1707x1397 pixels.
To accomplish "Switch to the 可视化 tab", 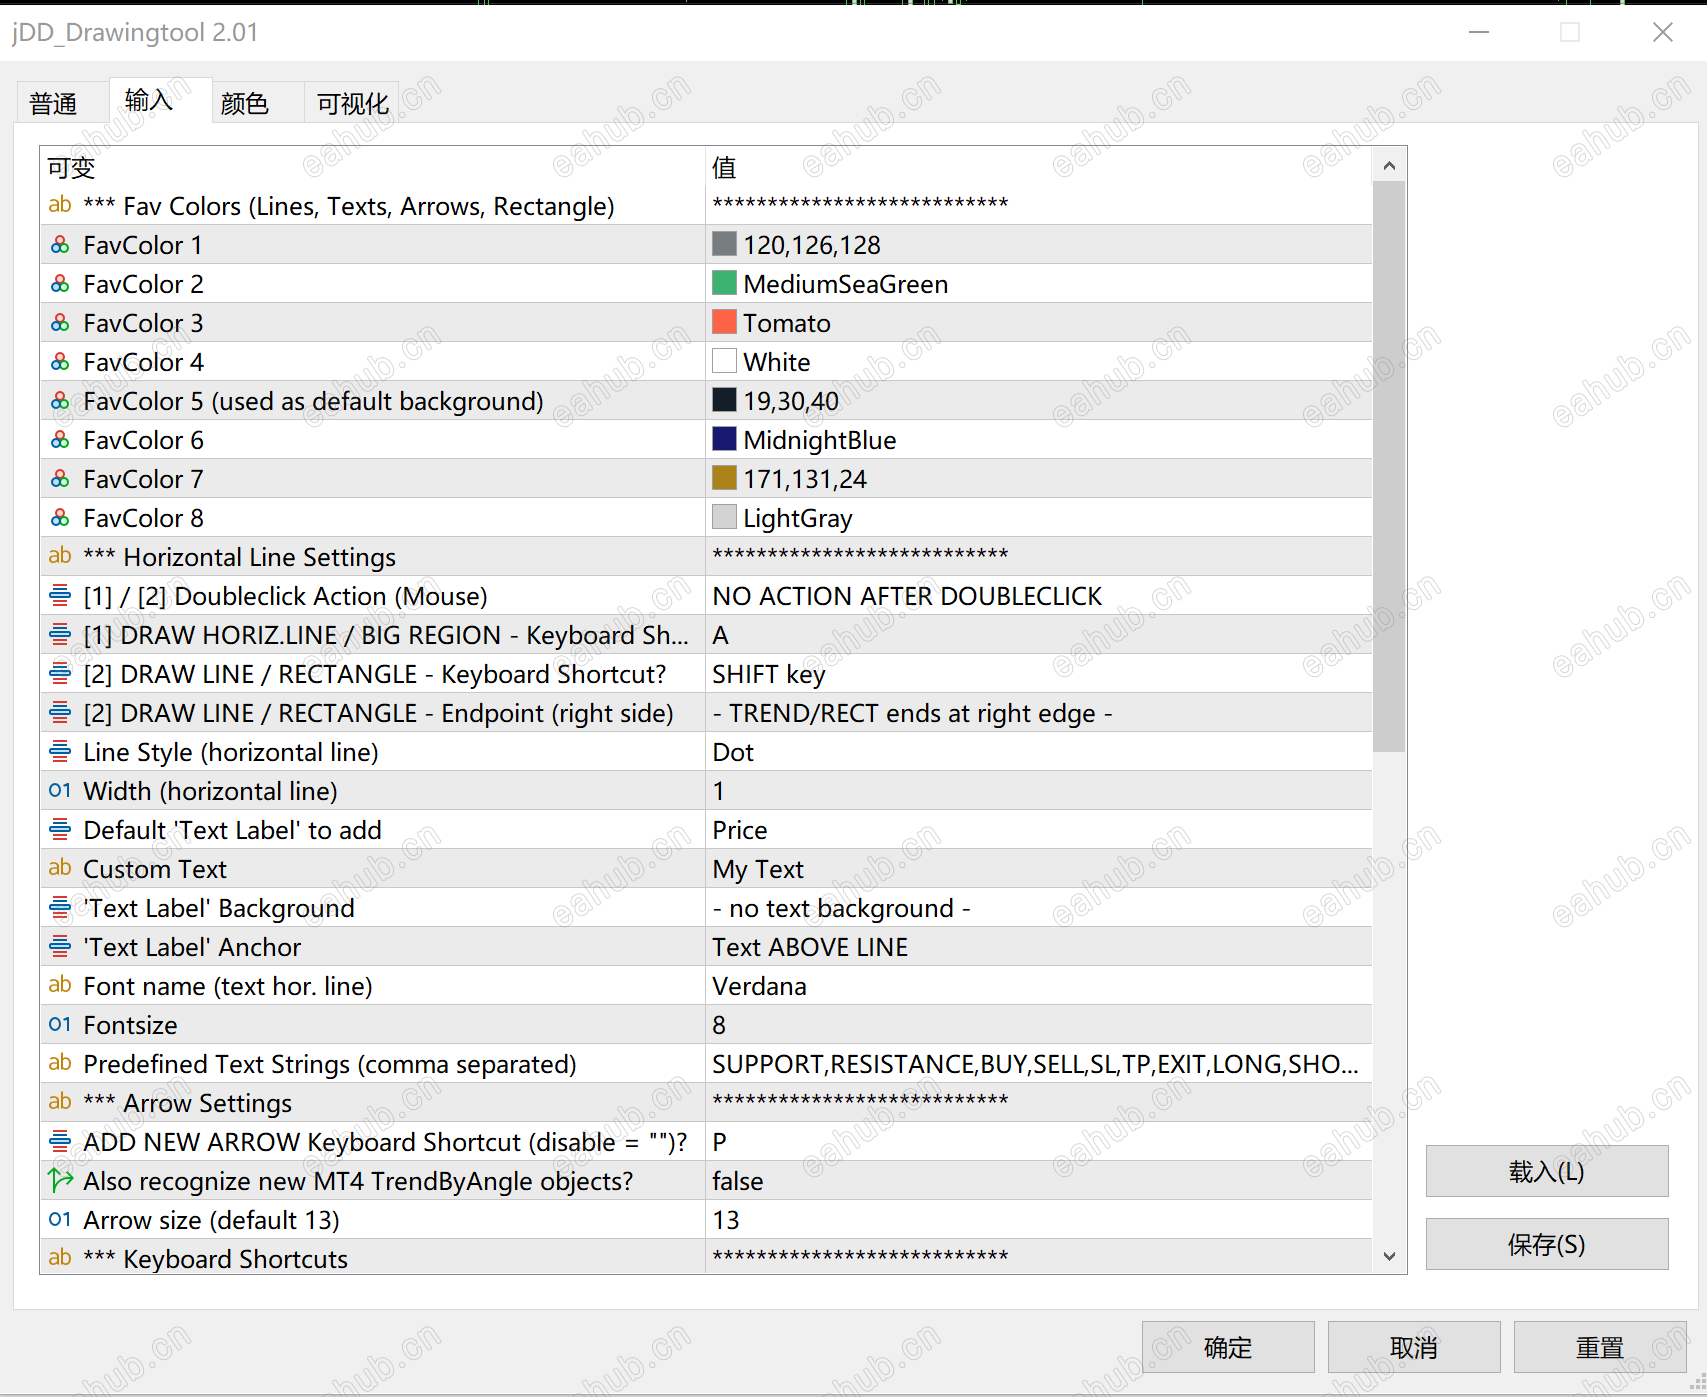I will tap(352, 103).
